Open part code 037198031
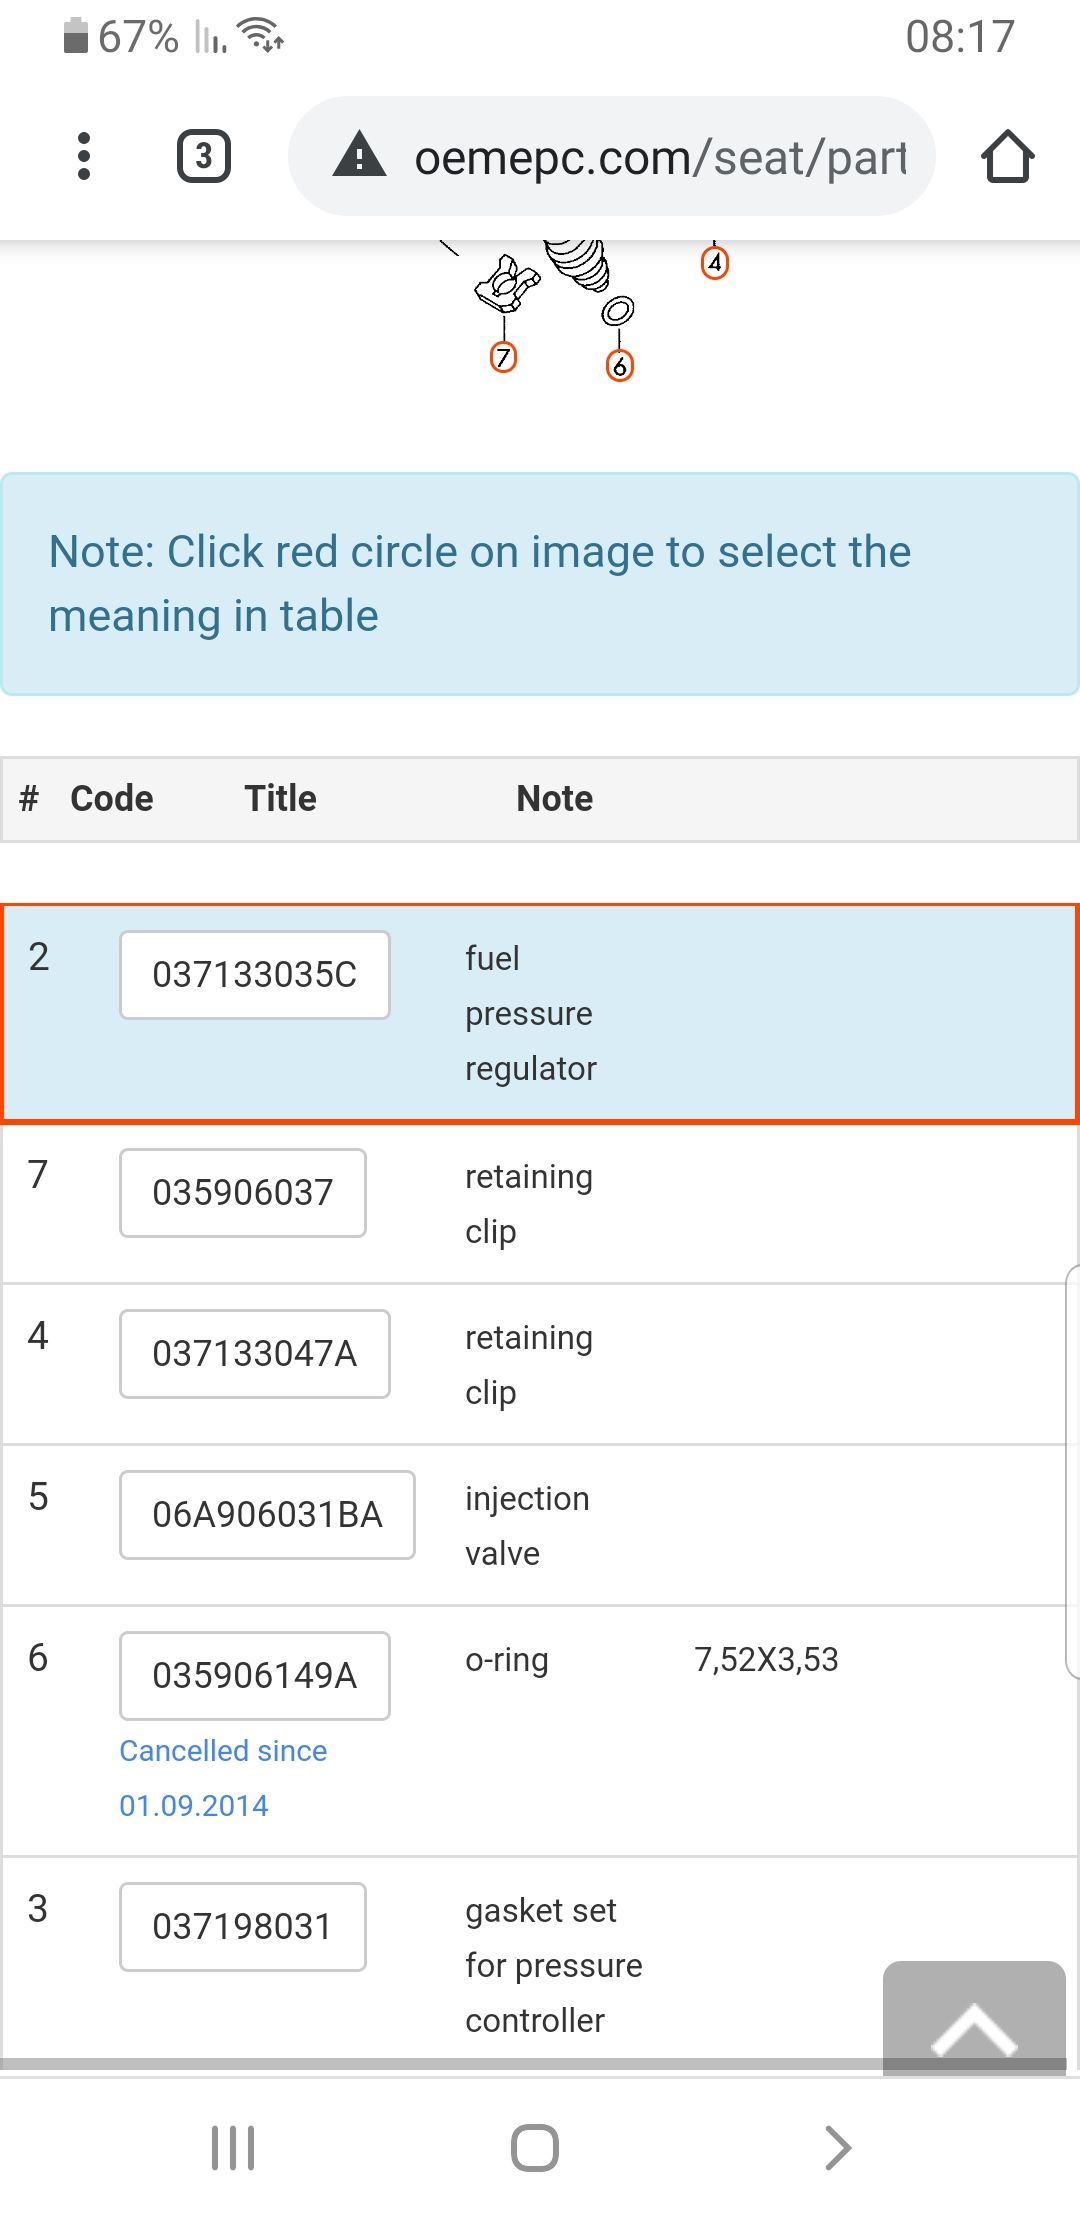1080x2220 pixels. (243, 1927)
